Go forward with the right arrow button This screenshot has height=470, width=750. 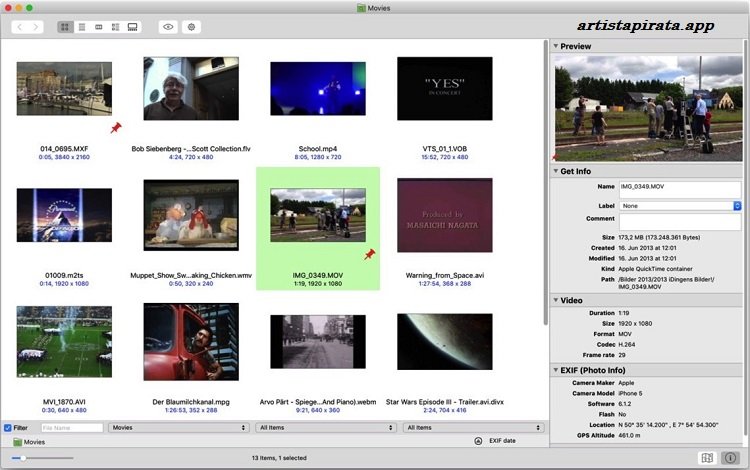point(37,27)
